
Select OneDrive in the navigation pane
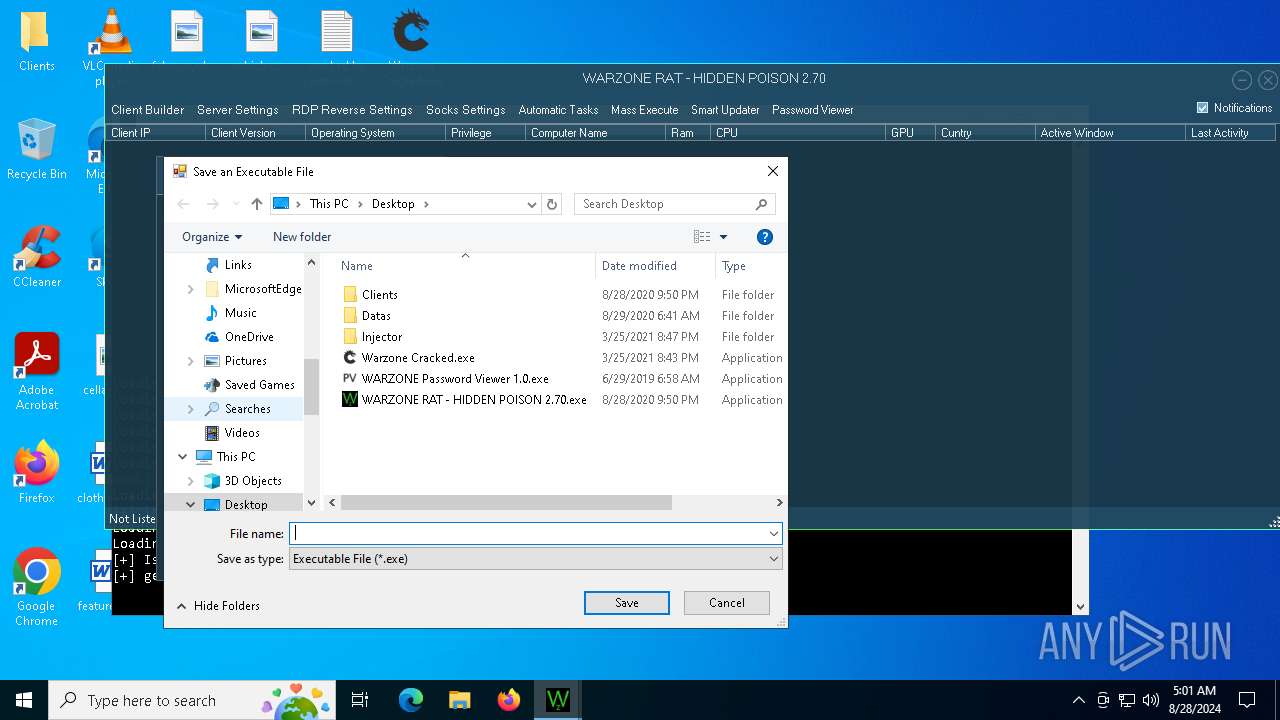(x=249, y=337)
